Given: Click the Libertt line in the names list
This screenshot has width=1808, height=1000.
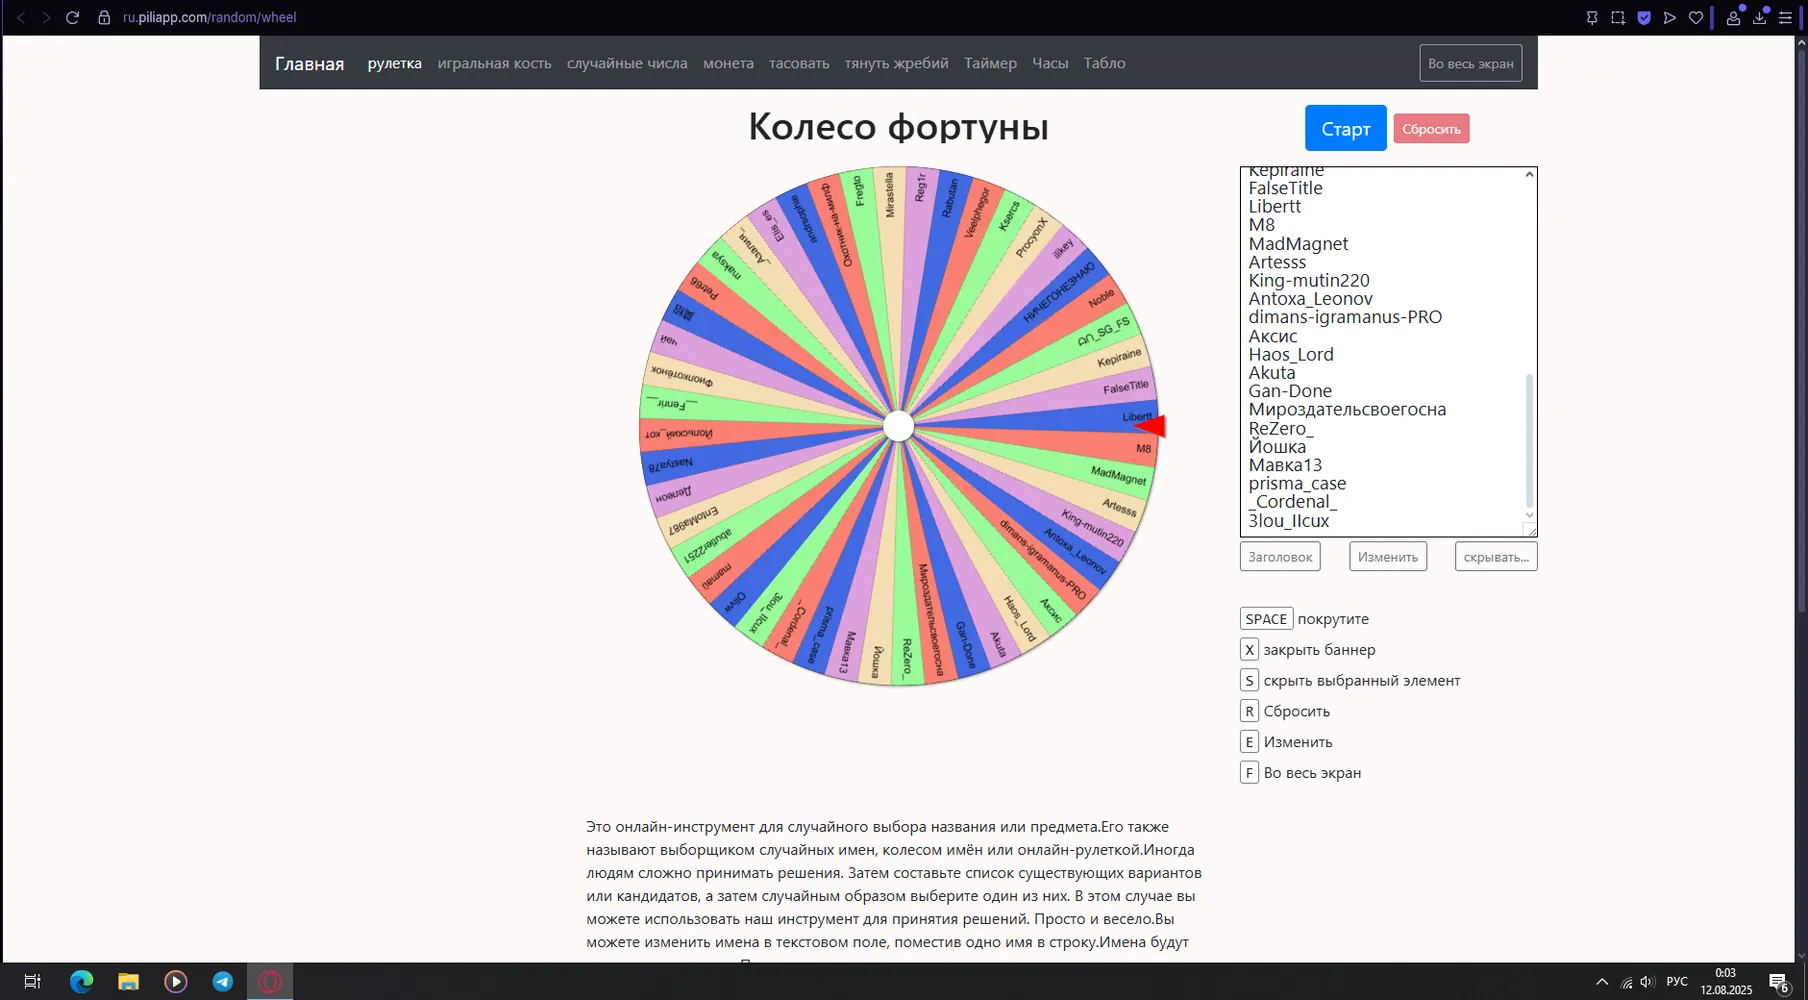Looking at the screenshot, I should click(x=1274, y=207).
